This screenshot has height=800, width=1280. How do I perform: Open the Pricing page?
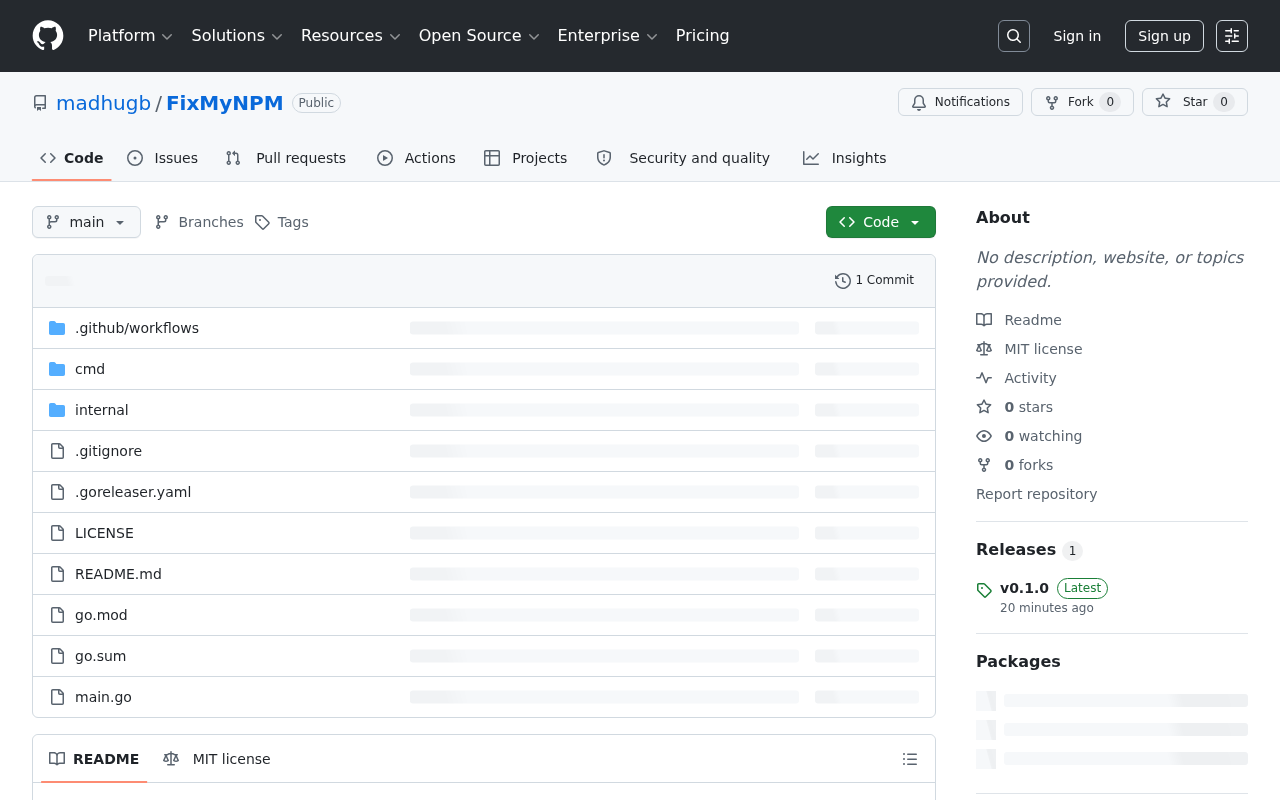coord(702,36)
